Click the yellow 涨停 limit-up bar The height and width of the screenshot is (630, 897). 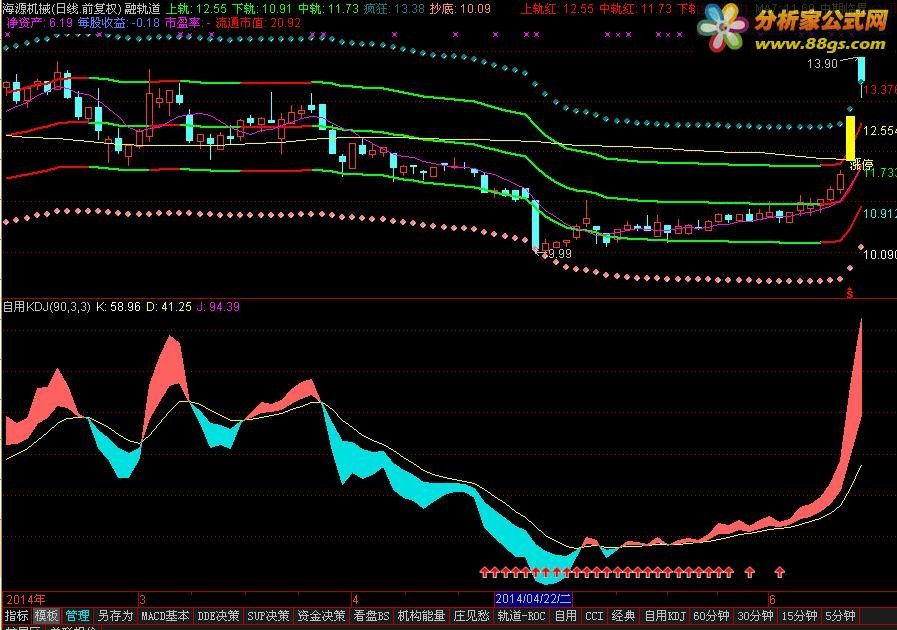click(851, 138)
